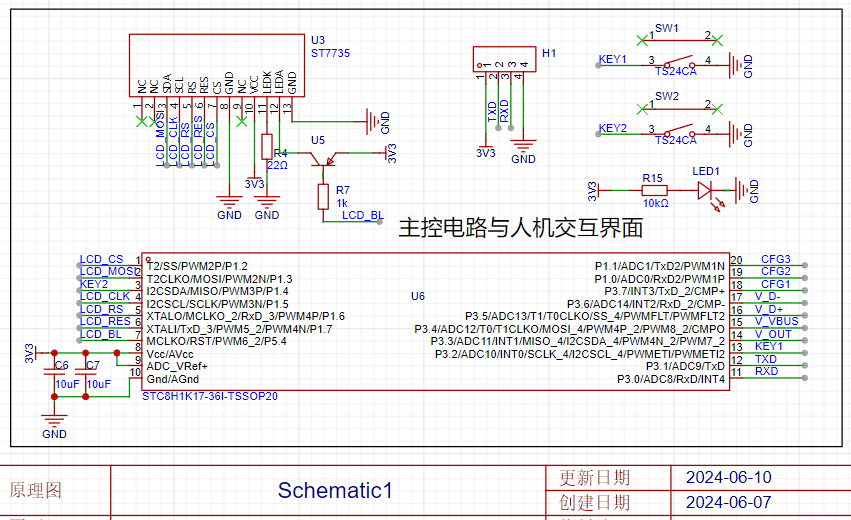The image size is (851, 520).
Task: Click pin name P3.0/ADC8/RxD/INT4
Action: [671, 379]
